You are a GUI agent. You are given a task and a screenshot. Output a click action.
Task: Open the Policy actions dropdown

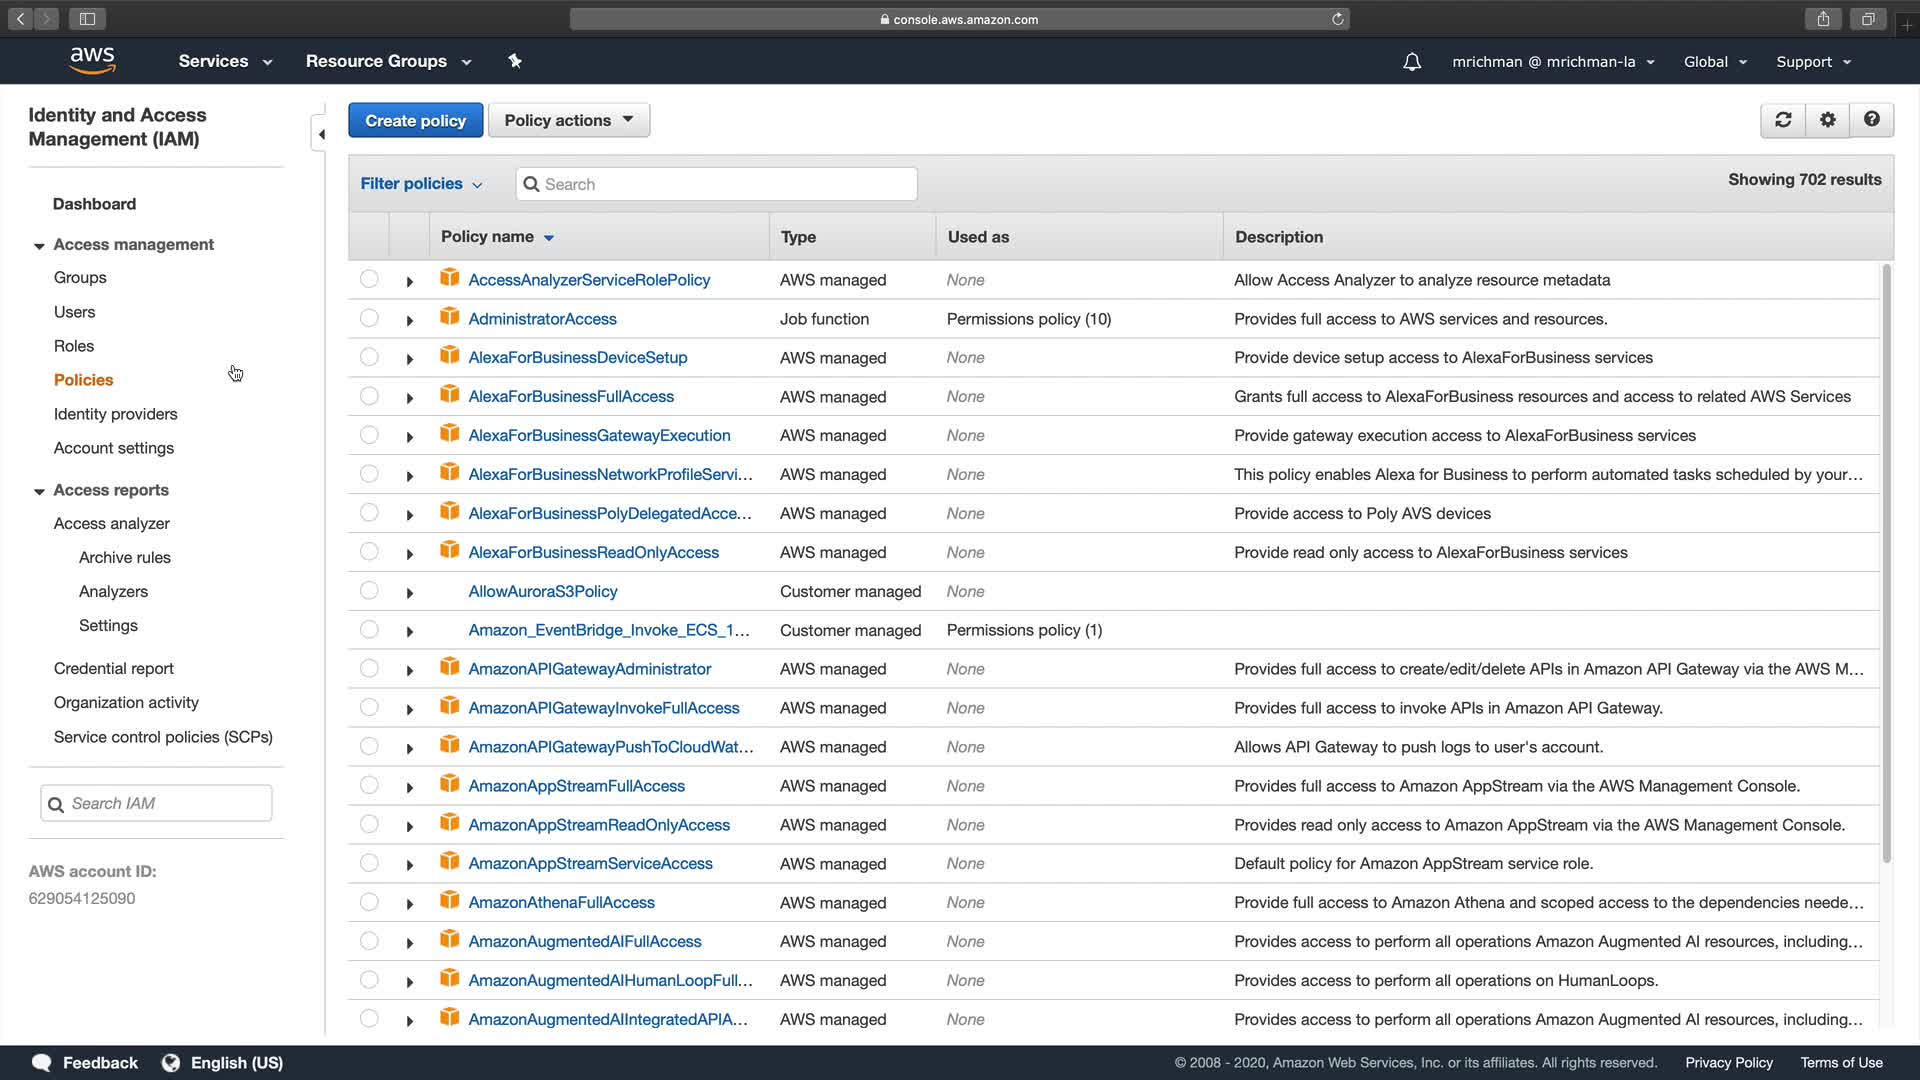click(568, 120)
